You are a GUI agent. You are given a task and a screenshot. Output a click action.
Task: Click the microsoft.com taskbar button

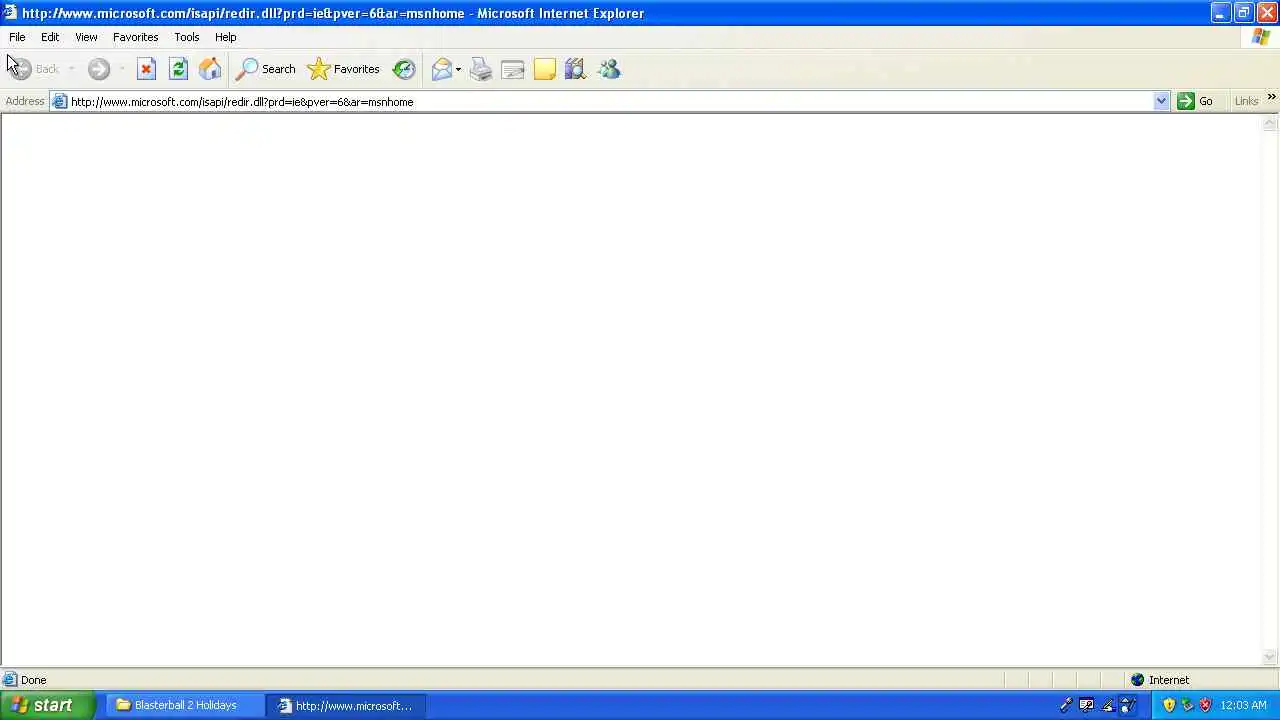(x=347, y=705)
